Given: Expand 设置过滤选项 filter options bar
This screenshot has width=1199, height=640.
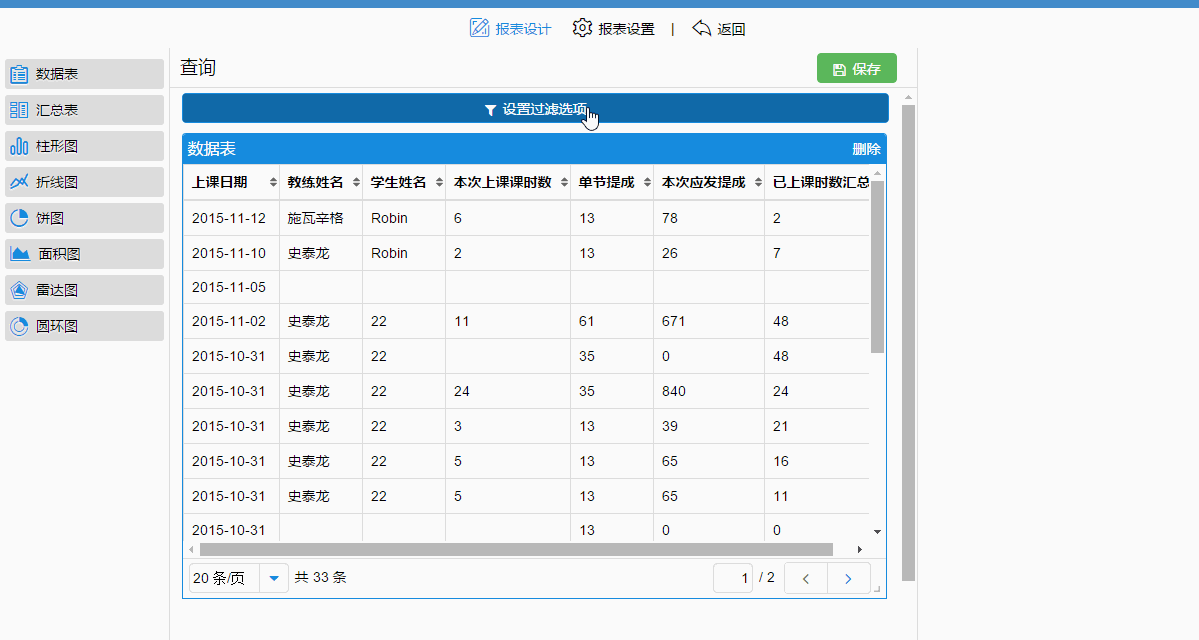Looking at the screenshot, I should pos(535,109).
